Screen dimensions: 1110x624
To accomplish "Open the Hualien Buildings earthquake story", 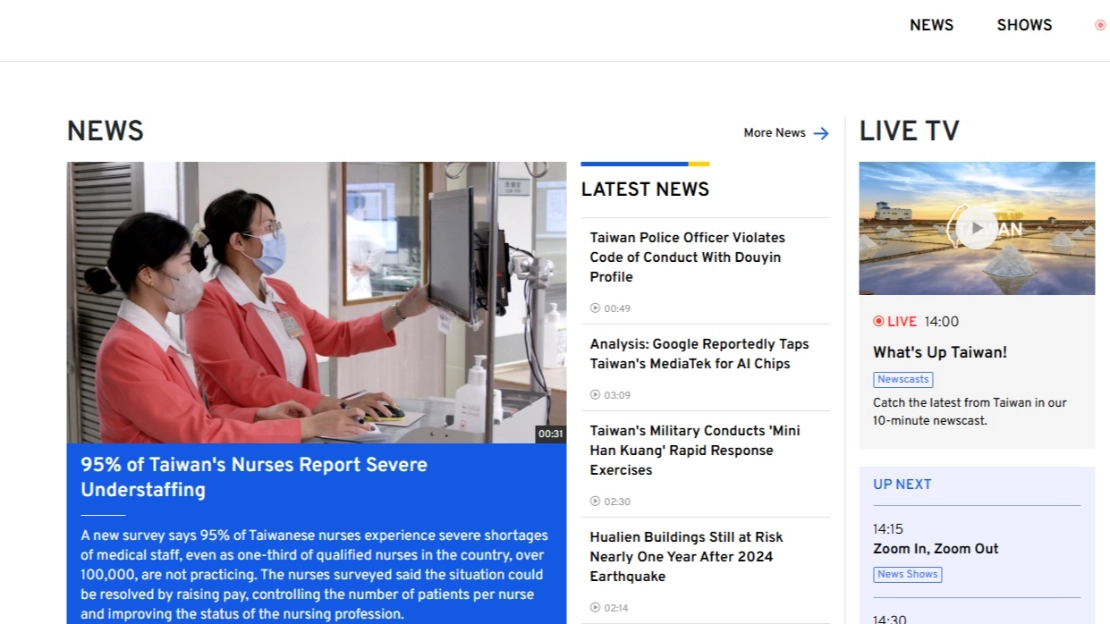I will (x=686, y=556).
